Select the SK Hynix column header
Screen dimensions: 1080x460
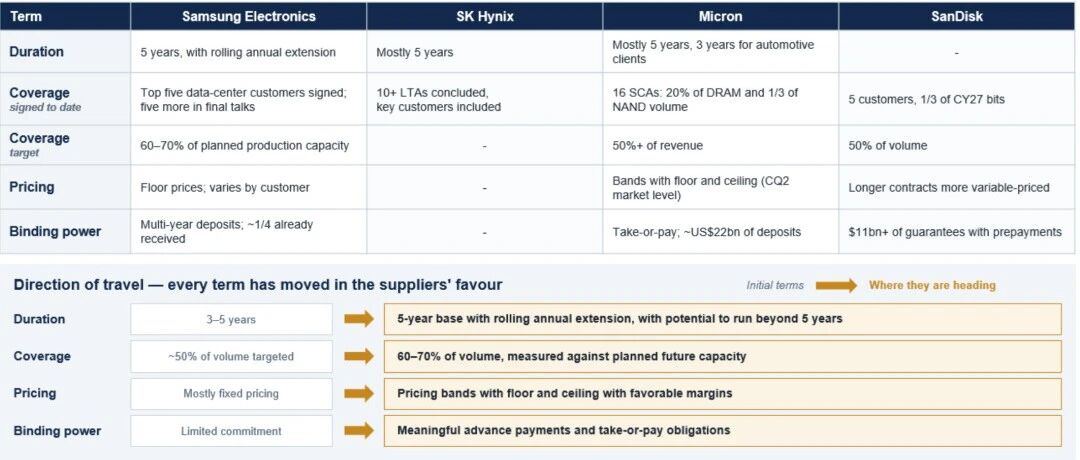(485, 17)
